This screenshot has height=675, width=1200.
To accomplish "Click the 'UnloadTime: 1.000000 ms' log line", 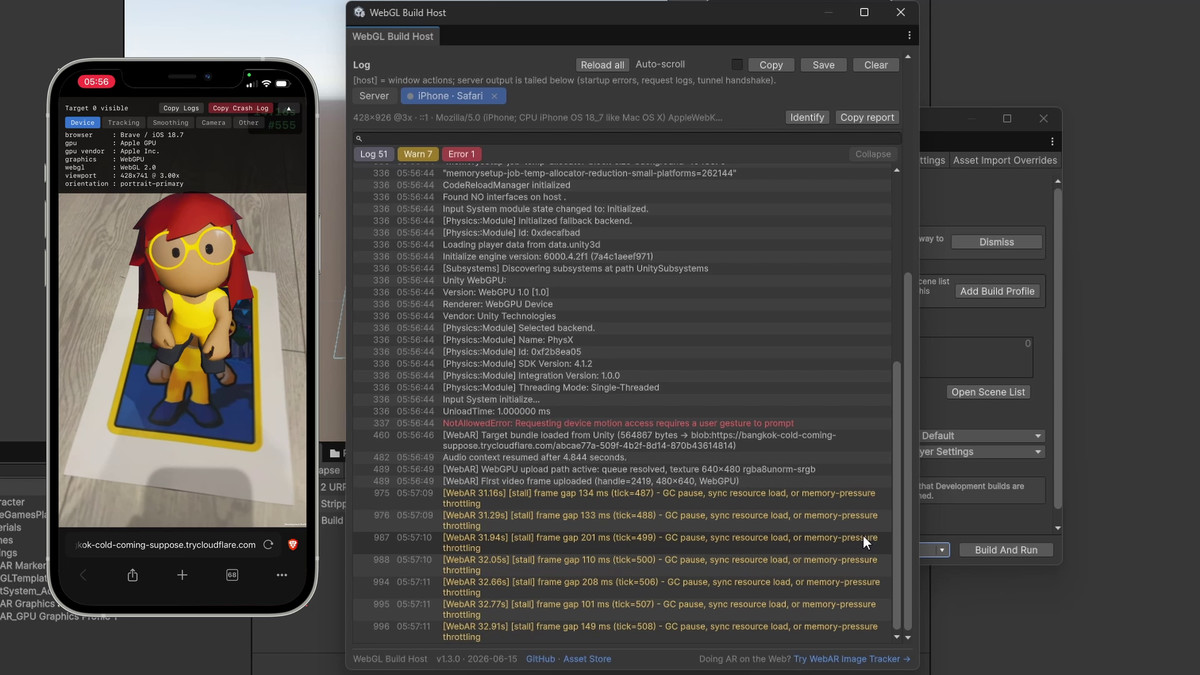I will coord(621,412).
